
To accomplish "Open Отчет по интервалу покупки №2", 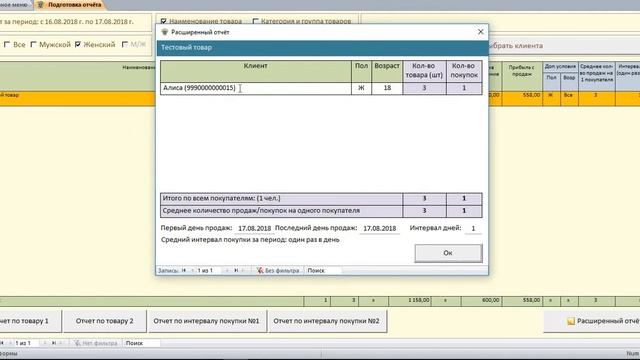I will click(327, 321).
